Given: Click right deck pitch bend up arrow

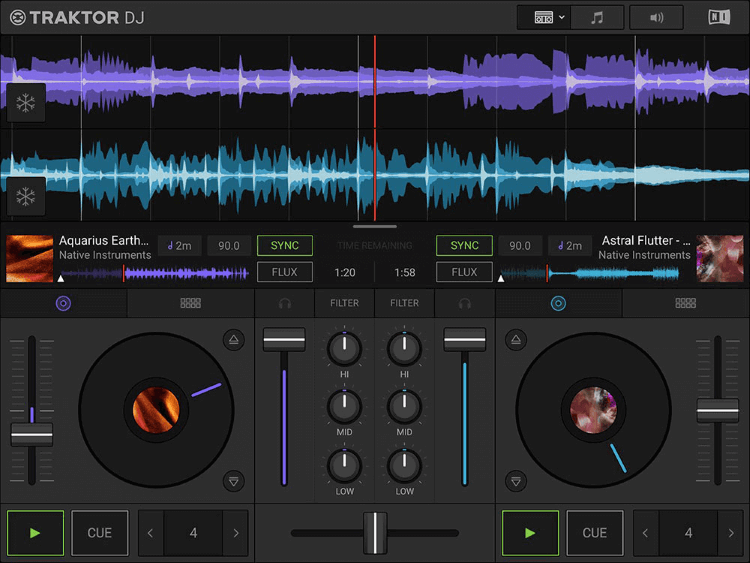Looking at the screenshot, I should (516, 340).
